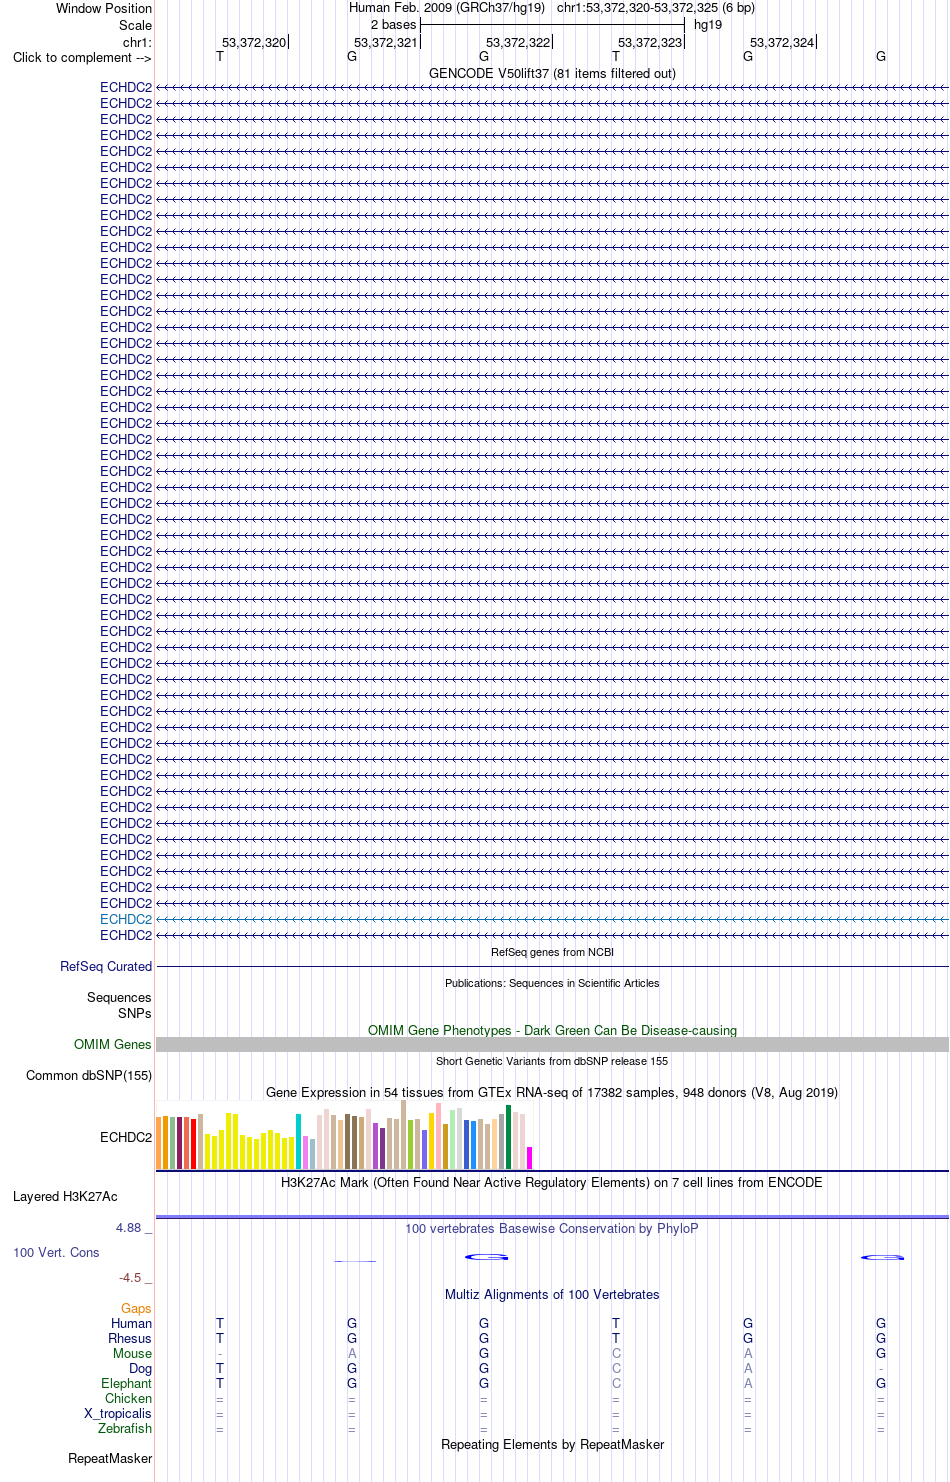950x1482 pixels.
Task: Click the Chicken alignment row label
Action: 128,1399
